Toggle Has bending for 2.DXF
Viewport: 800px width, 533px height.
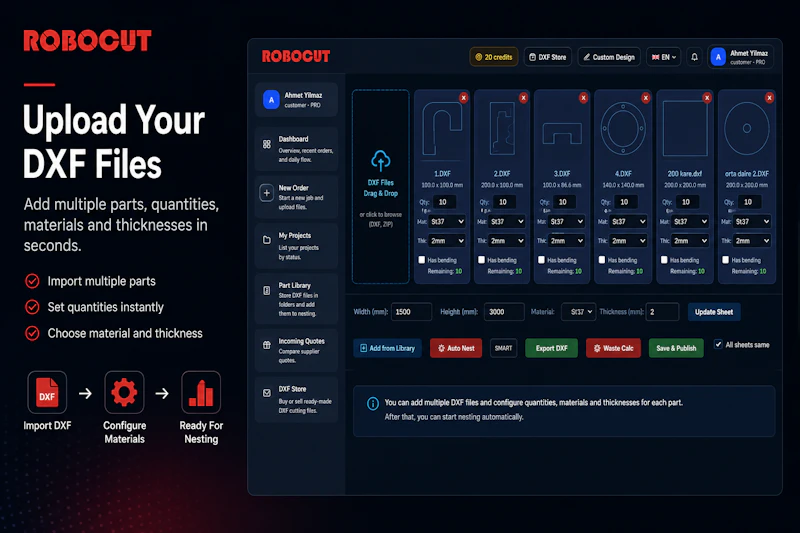481,260
